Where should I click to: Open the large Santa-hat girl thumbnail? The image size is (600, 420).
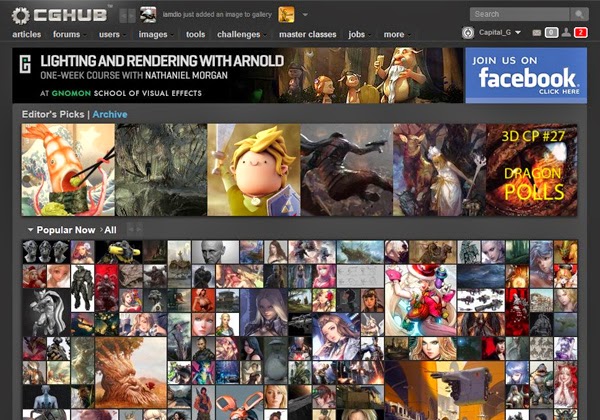click(421, 300)
